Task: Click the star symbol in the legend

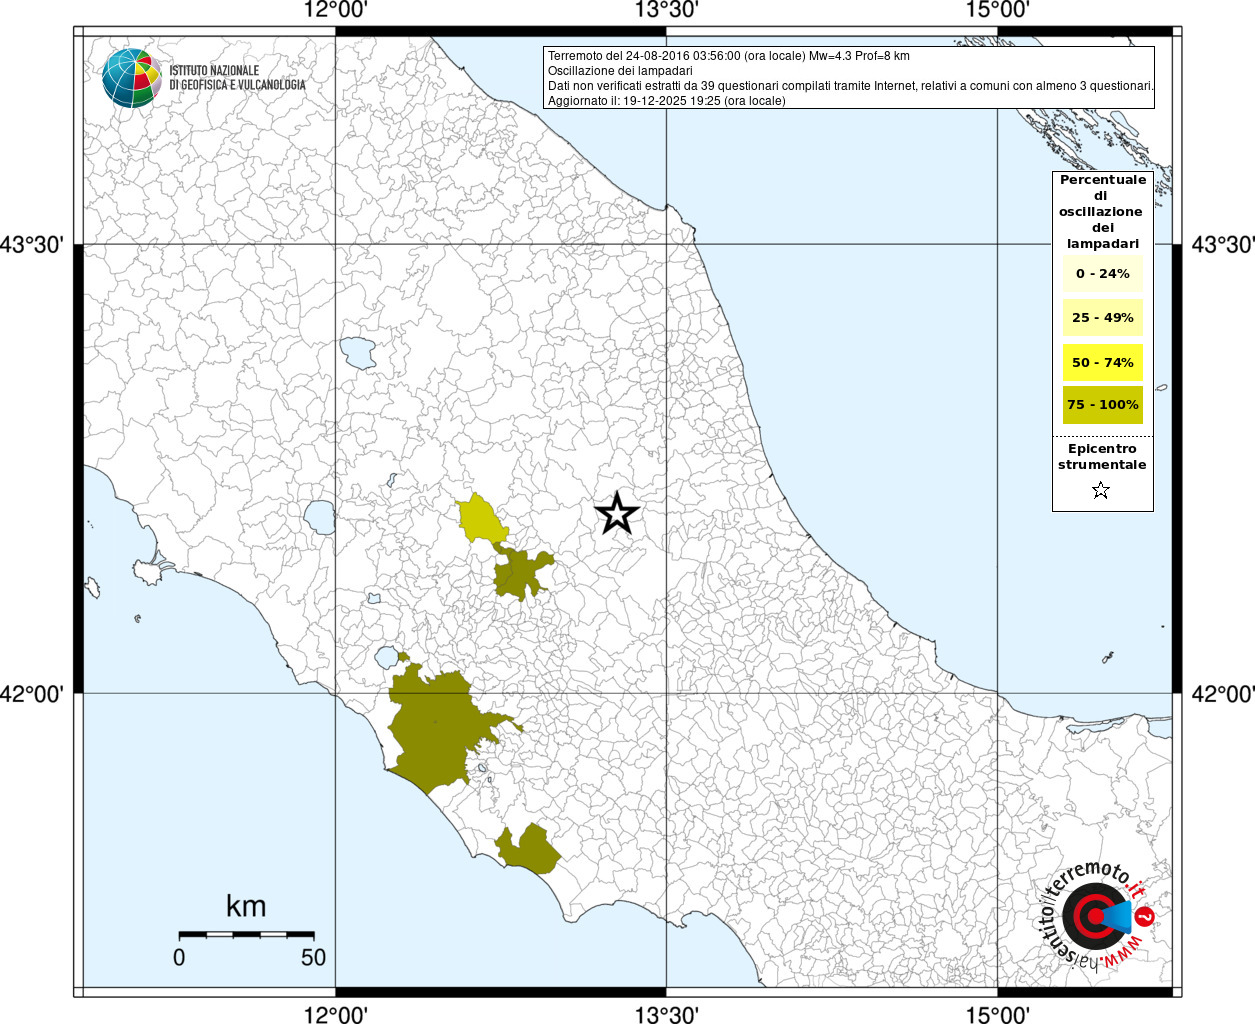Action: (1101, 490)
